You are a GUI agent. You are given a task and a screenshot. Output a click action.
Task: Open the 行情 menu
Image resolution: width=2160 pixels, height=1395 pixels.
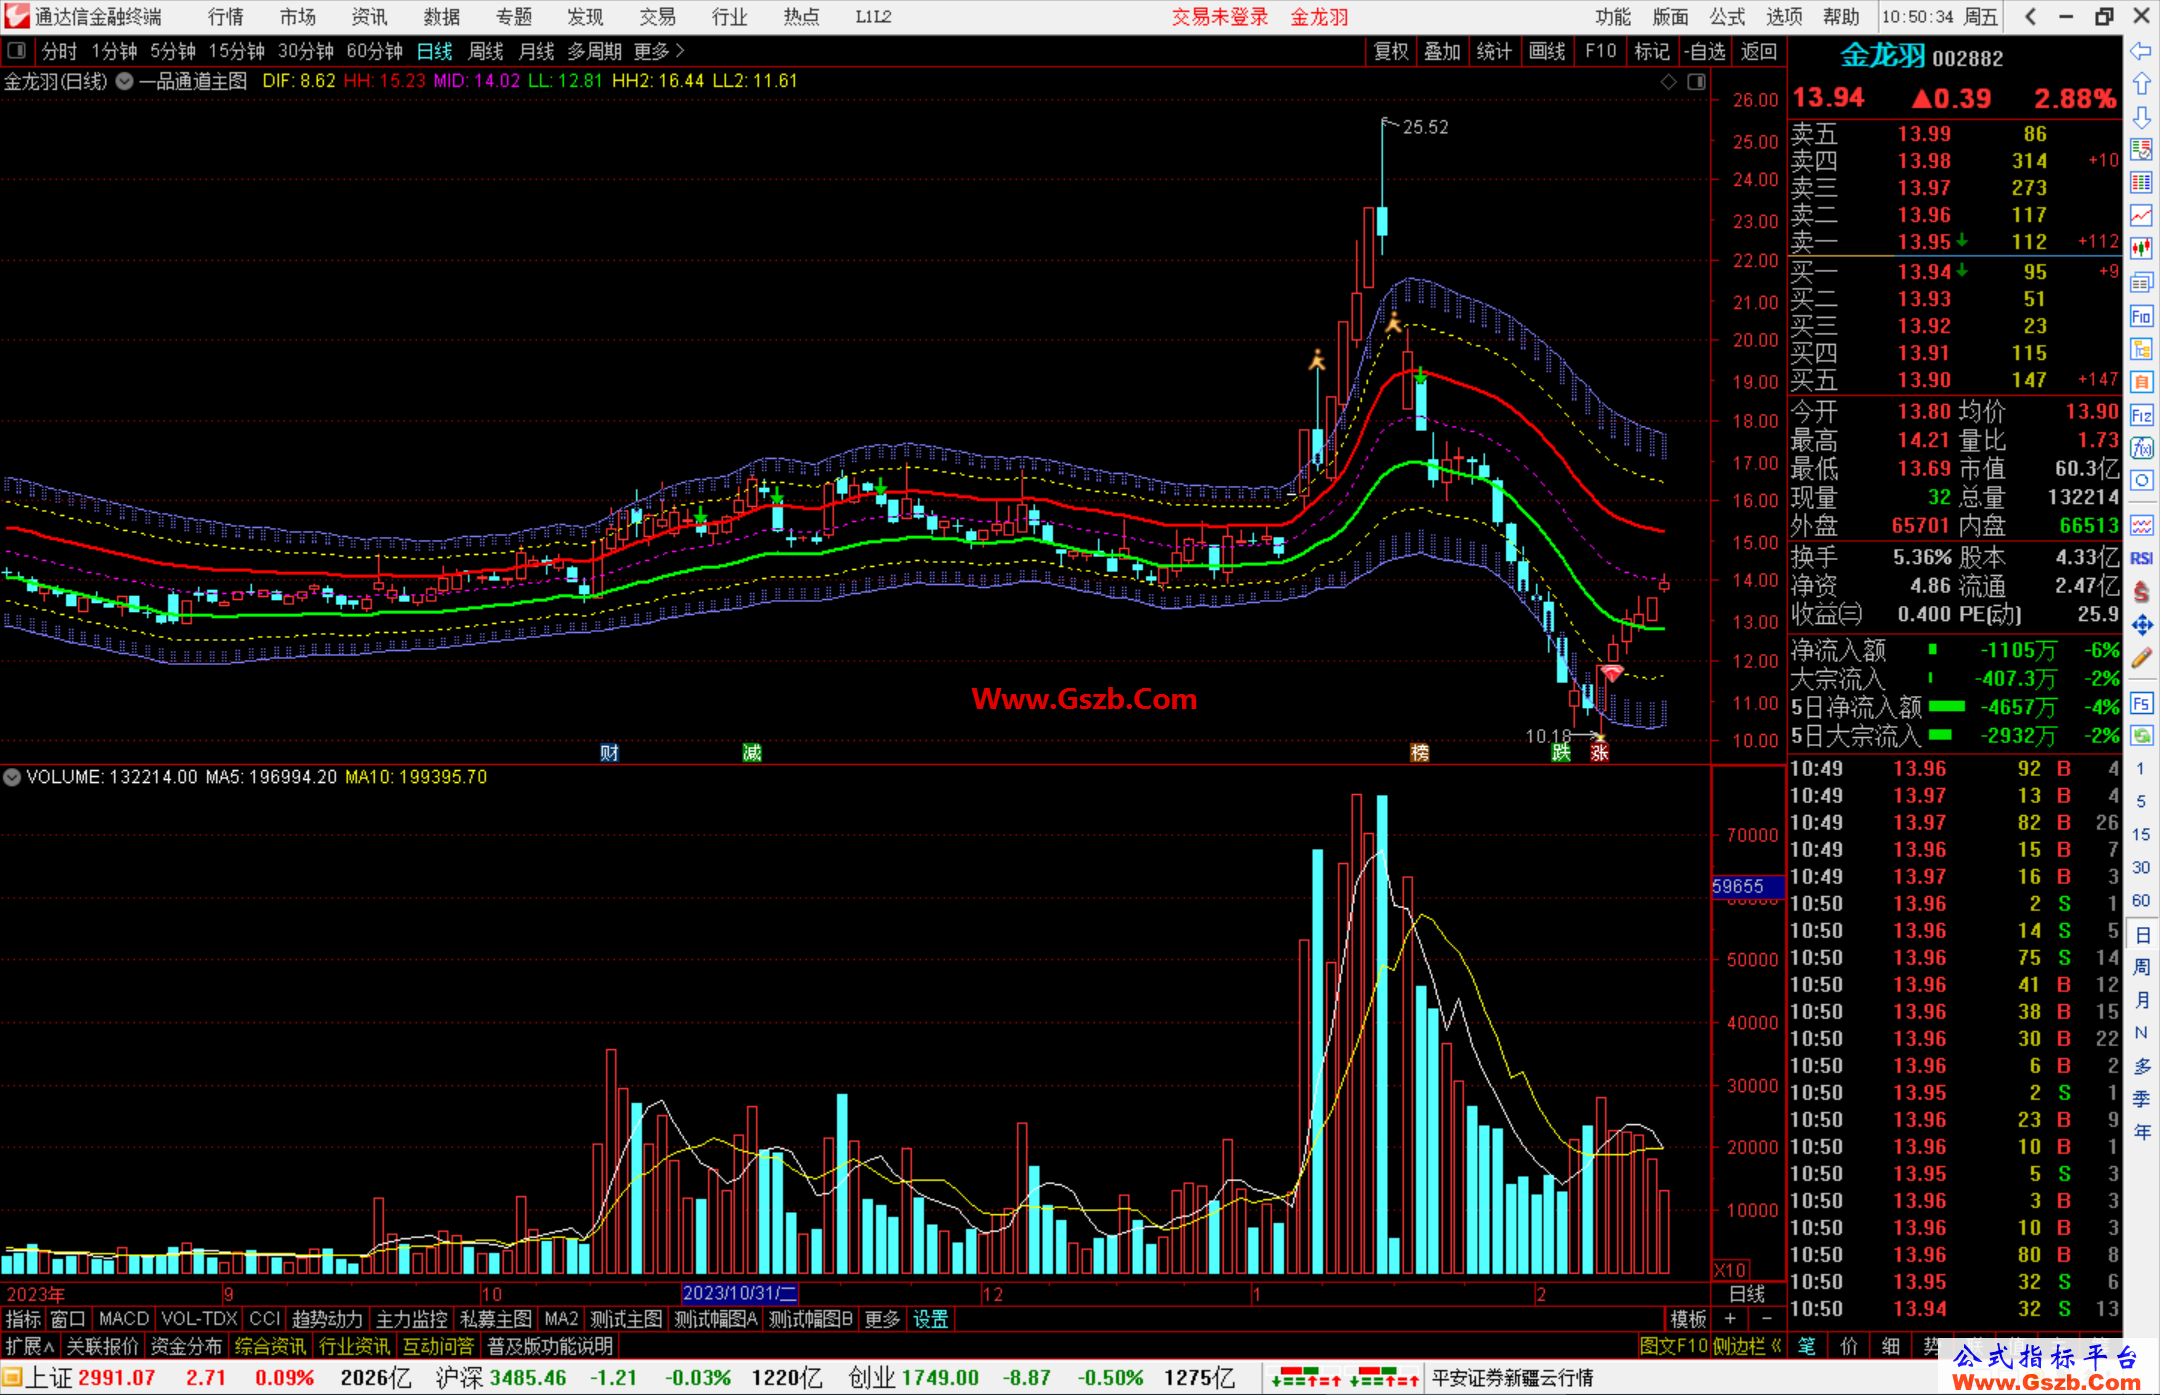(x=226, y=16)
